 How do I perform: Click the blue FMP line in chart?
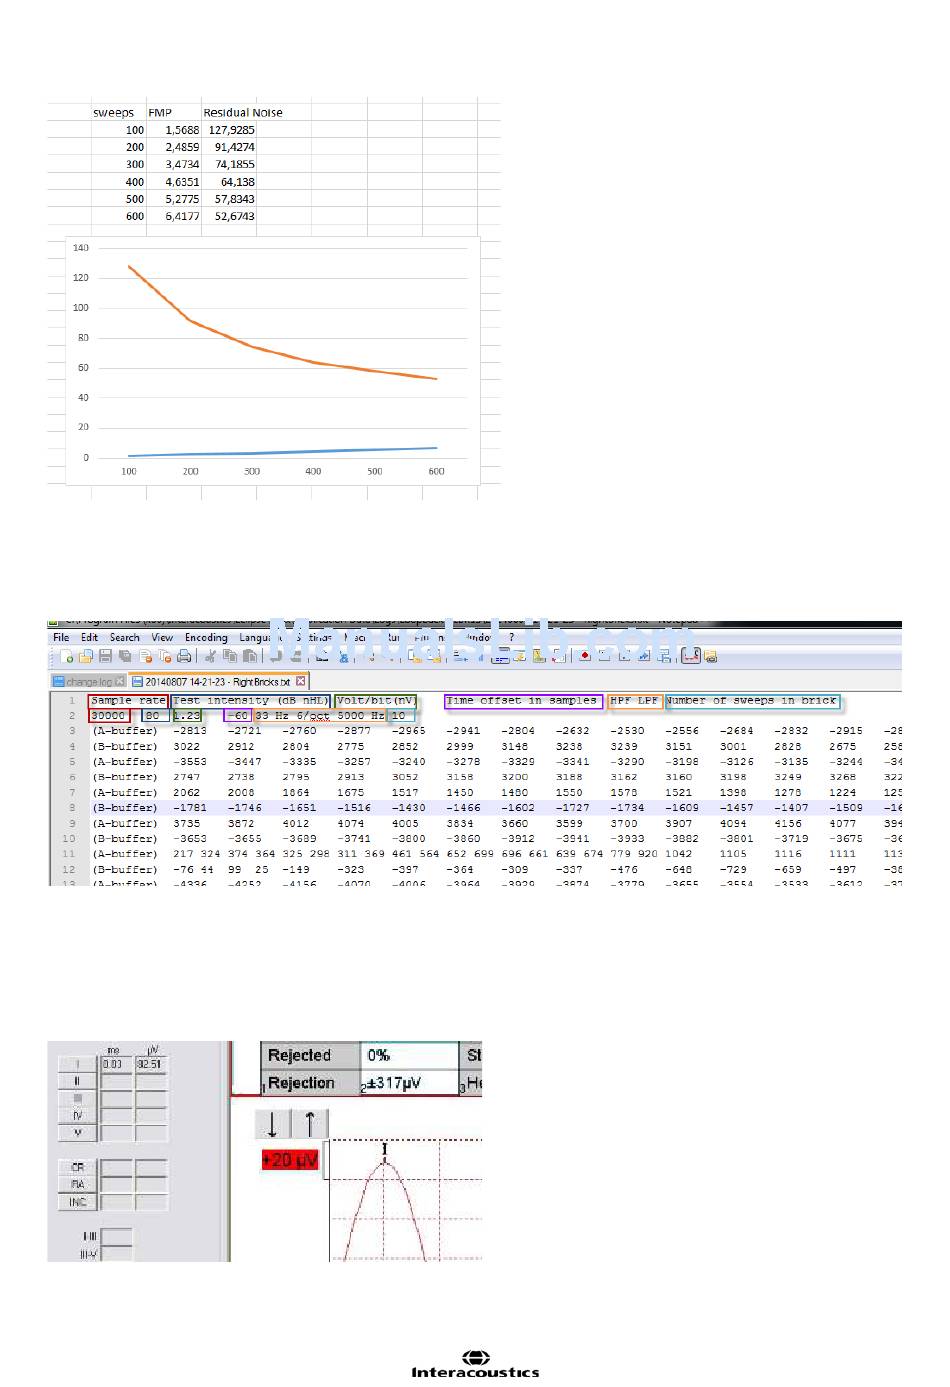(282, 452)
